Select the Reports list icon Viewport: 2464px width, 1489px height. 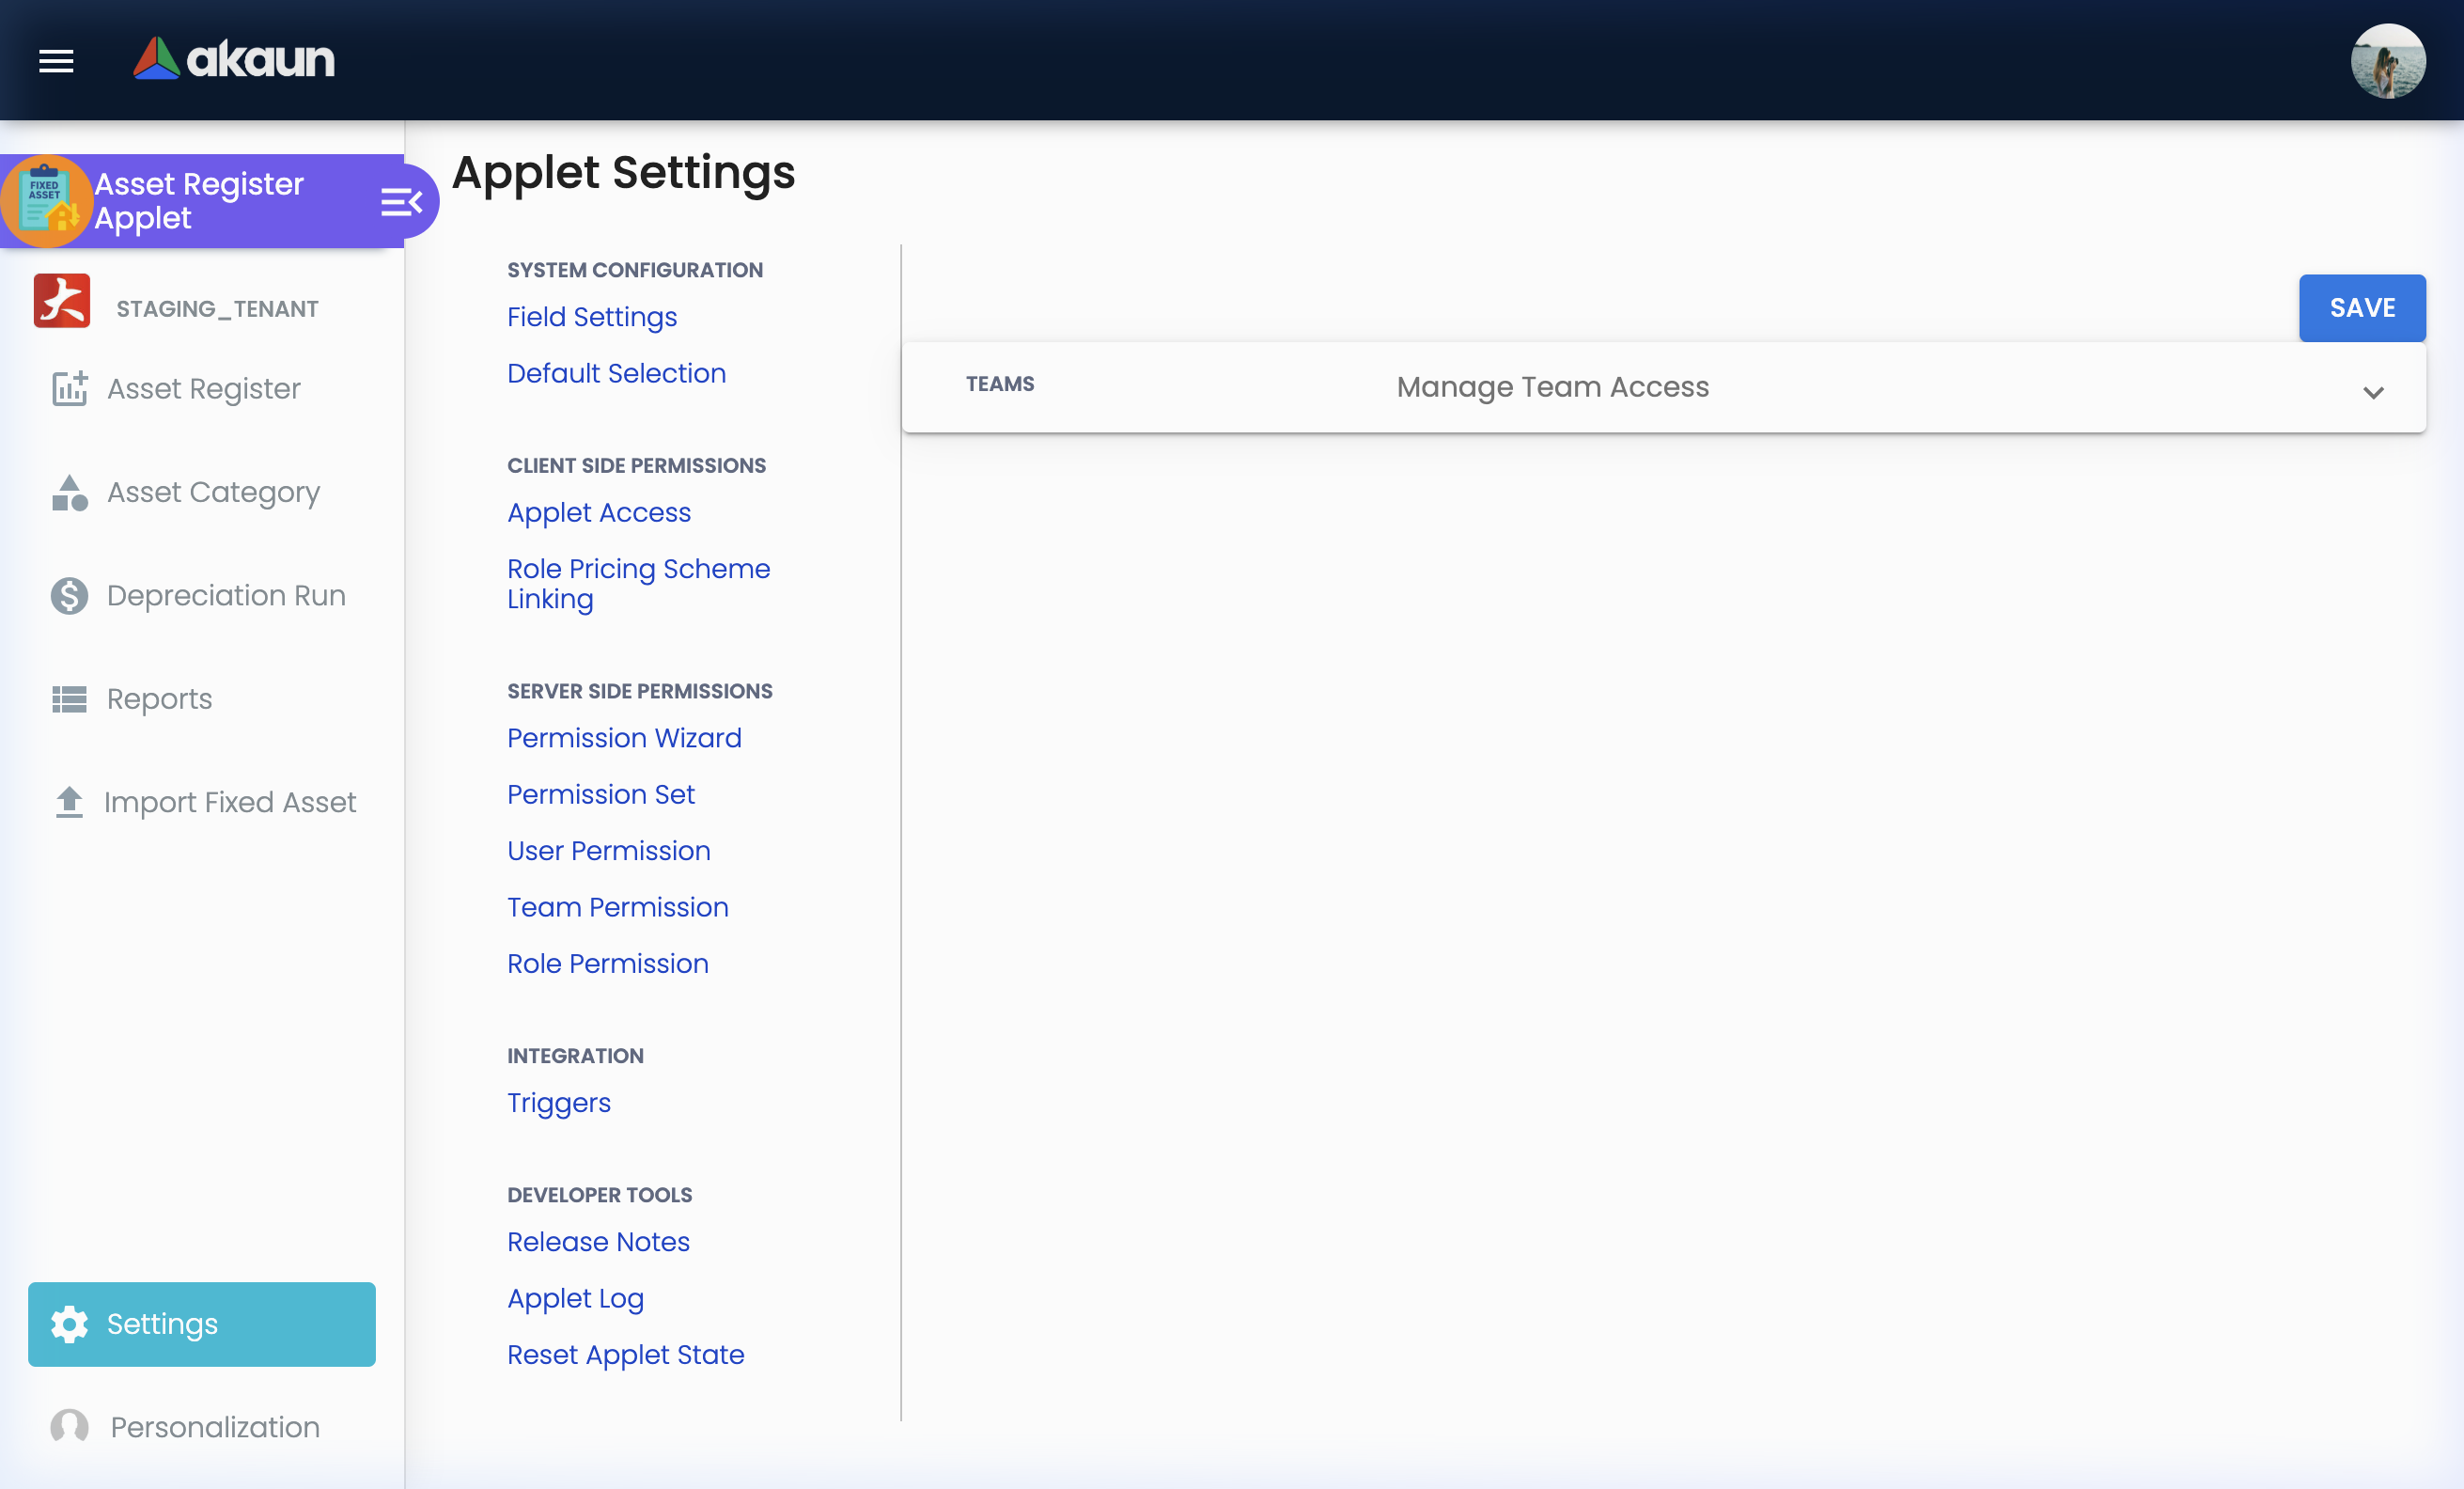click(68, 699)
